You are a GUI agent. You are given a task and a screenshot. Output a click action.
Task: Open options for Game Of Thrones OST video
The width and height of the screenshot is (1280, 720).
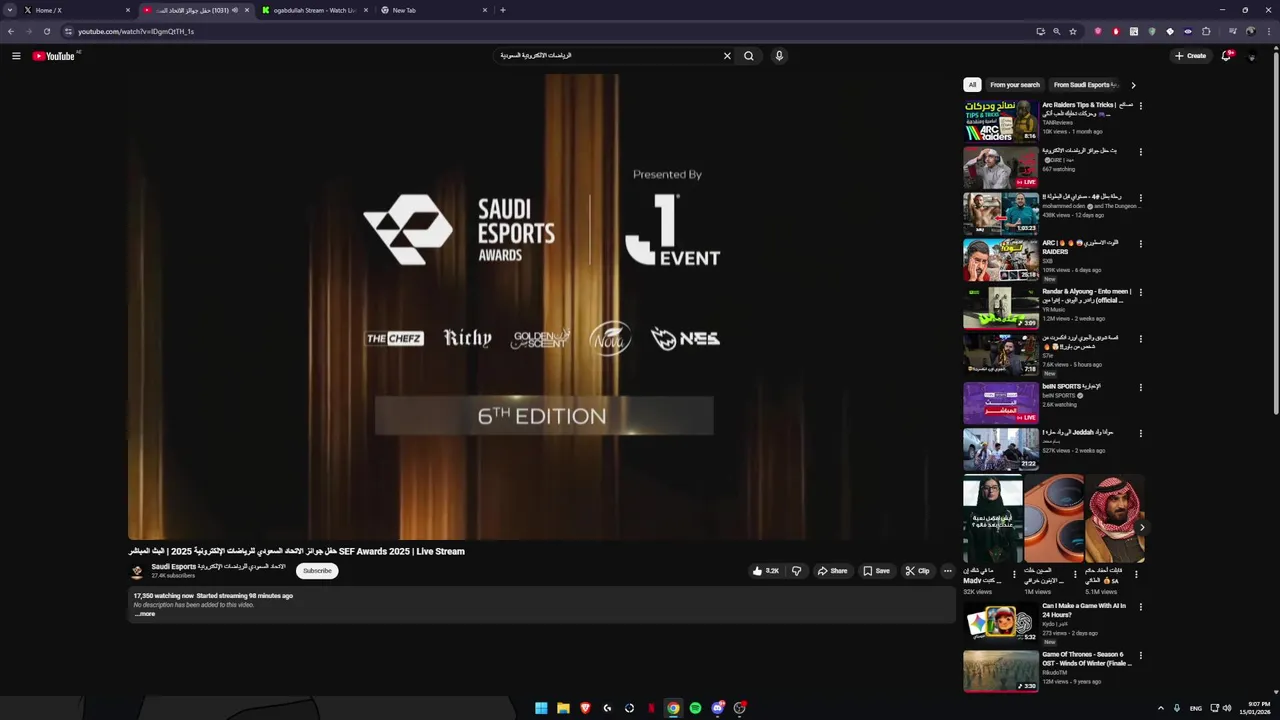1141,656
